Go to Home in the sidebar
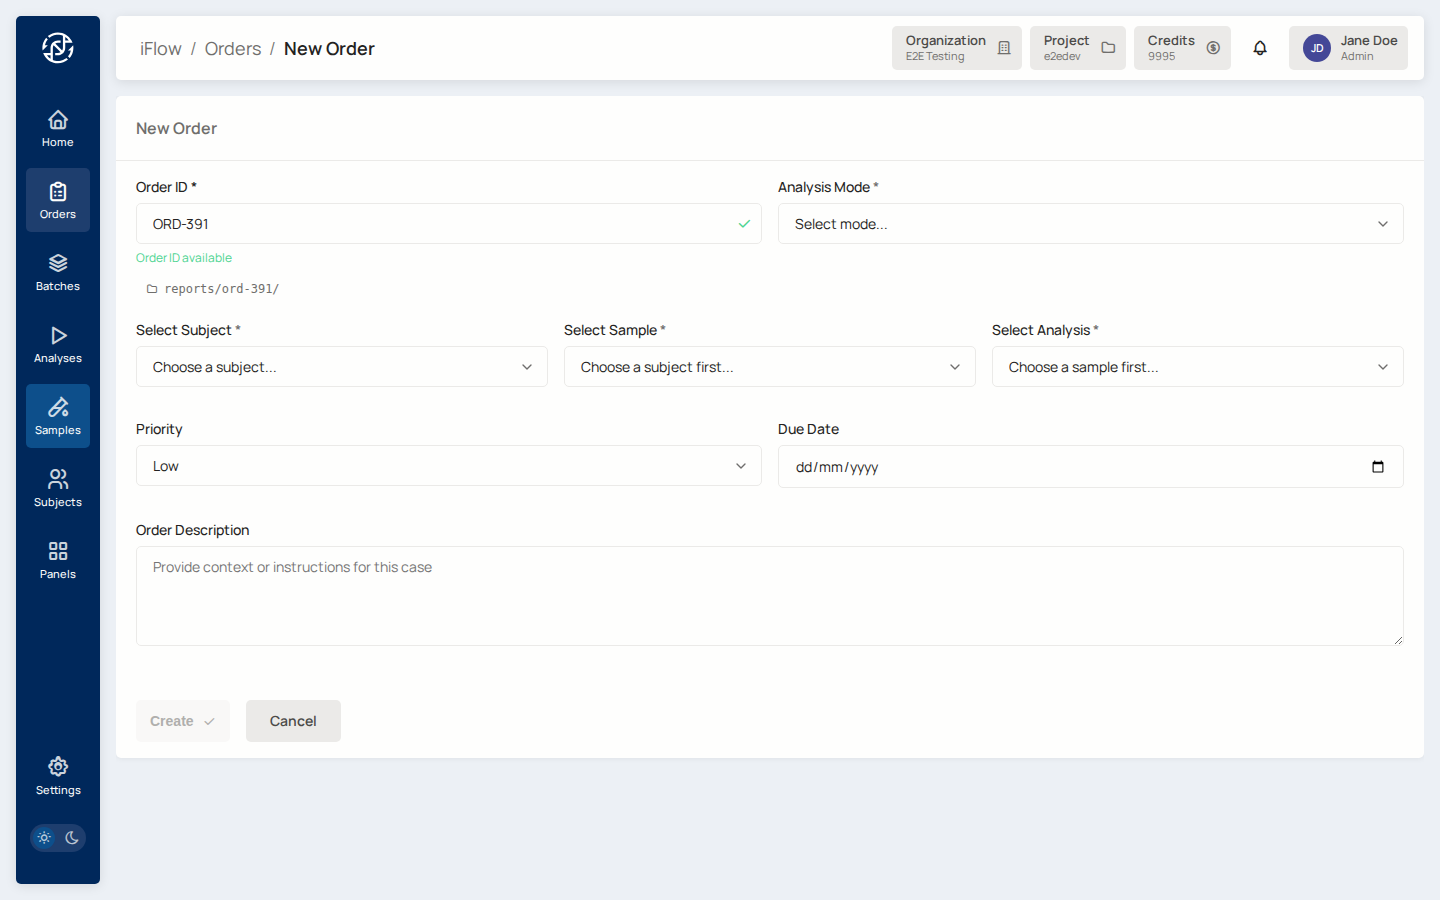This screenshot has width=1440, height=900. point(58,128)
